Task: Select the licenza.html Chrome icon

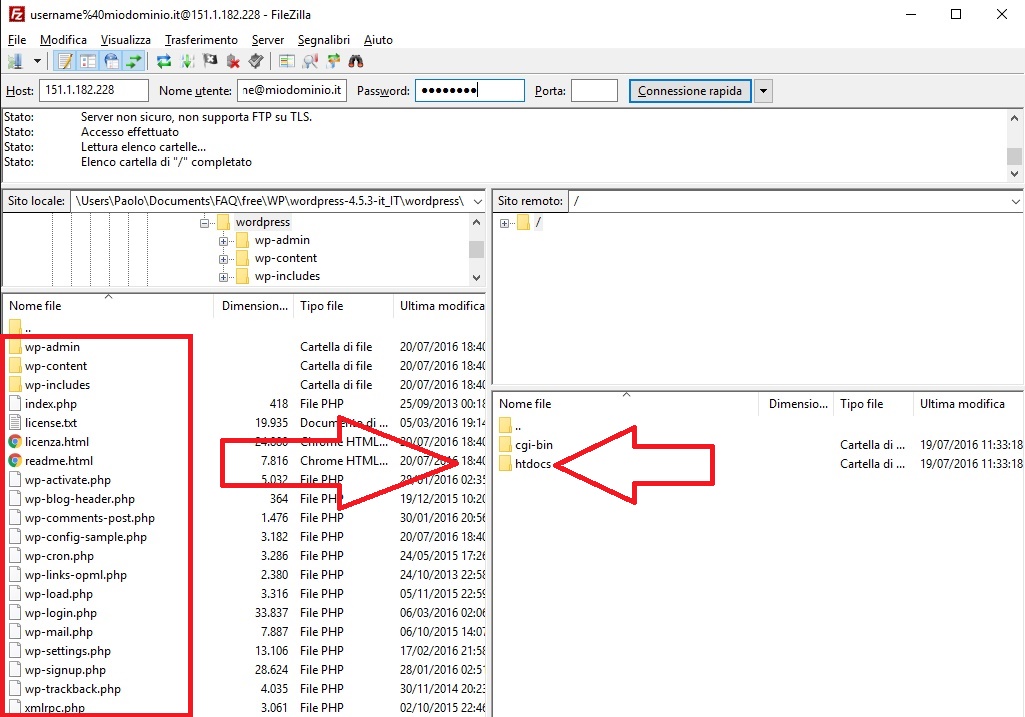Action: 15,442
